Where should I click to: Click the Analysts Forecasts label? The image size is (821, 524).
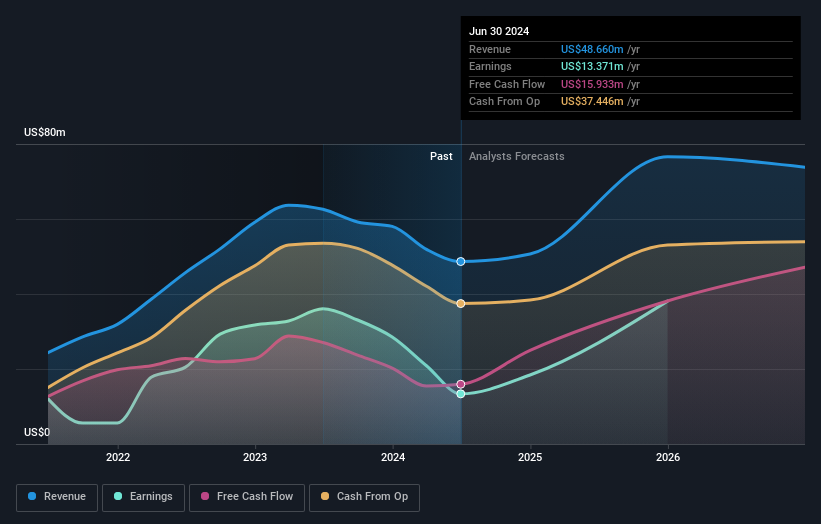pyautogui.click(x=516, y=157)
